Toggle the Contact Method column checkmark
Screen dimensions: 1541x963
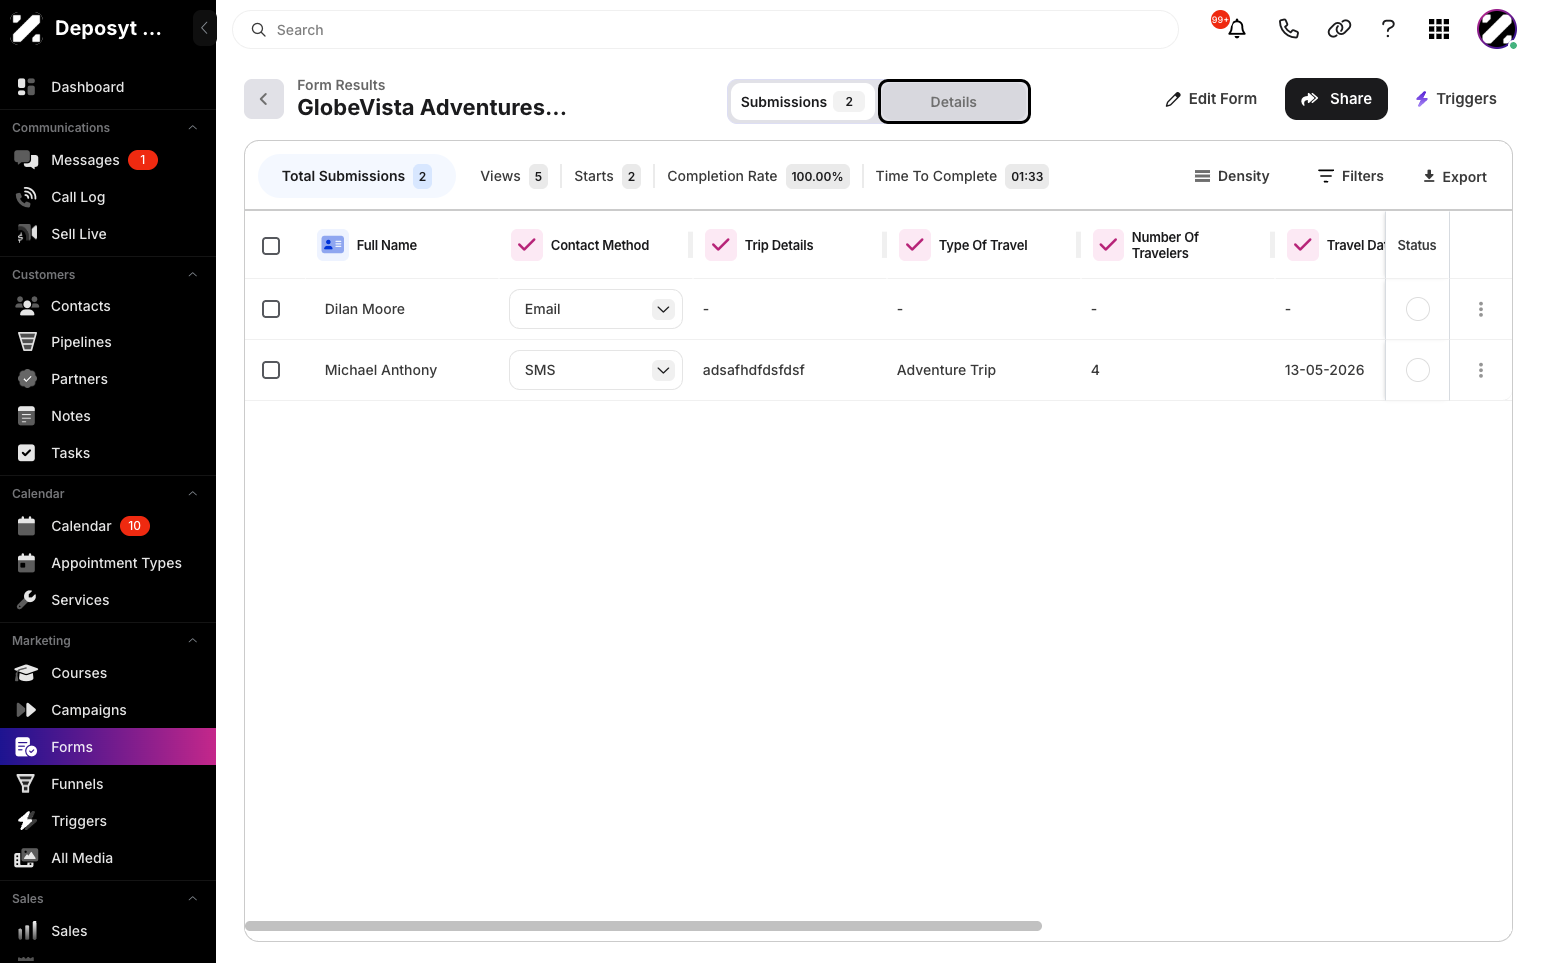pos(527,245)
